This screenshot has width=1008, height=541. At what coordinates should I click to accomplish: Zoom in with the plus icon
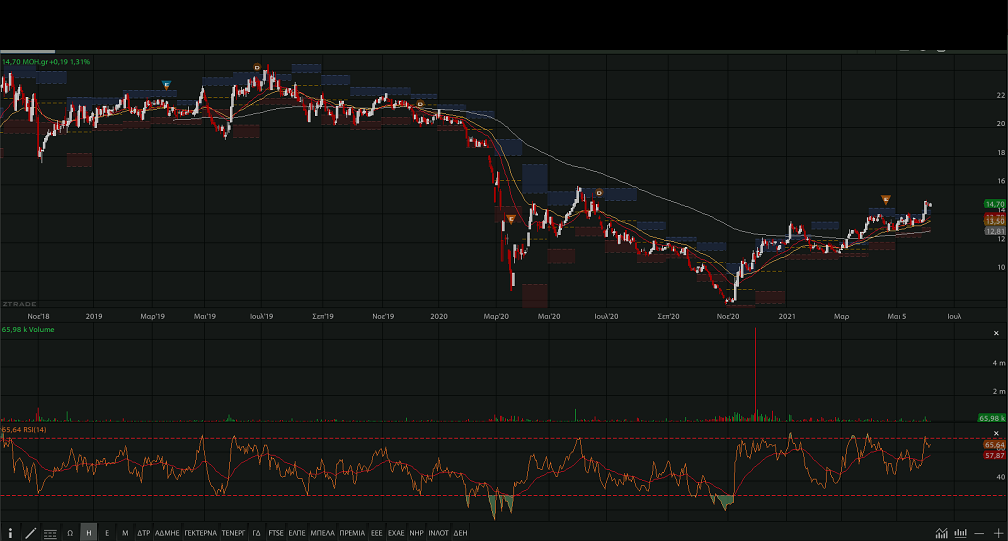click(x=997, y=533)
